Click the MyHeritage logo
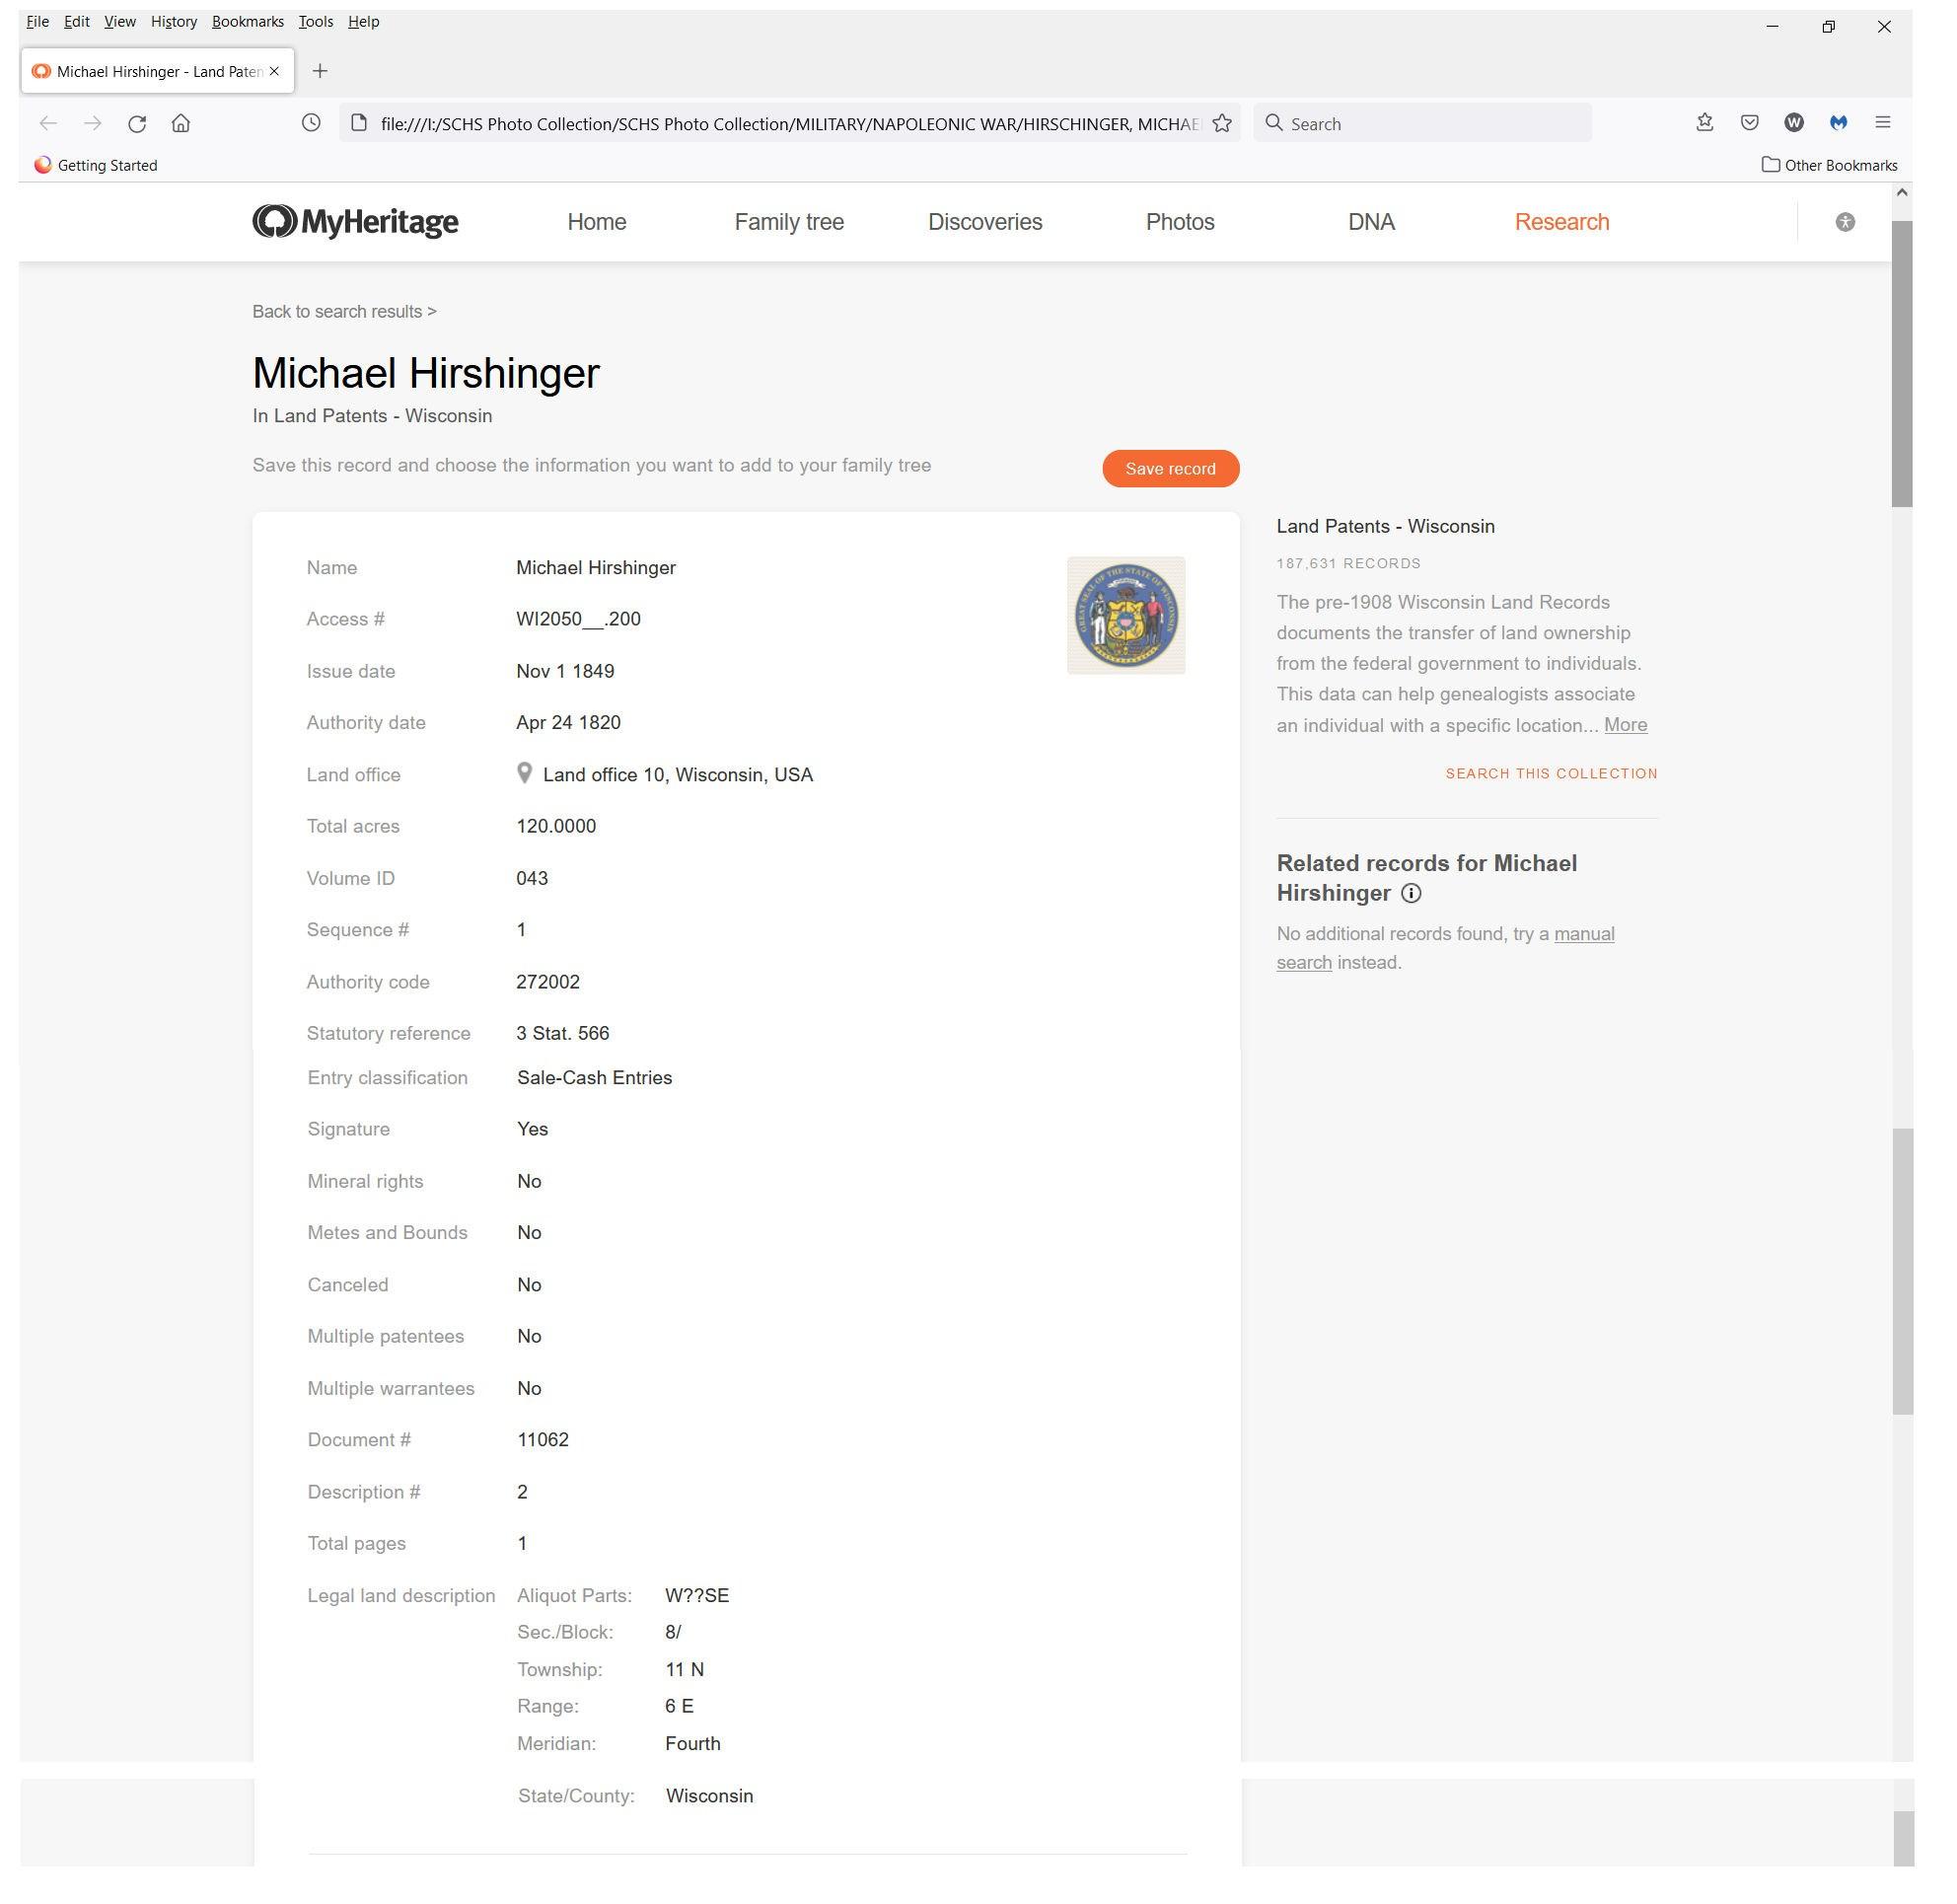This screenshot has height=1904, width=1957. [x=357, y=223]
